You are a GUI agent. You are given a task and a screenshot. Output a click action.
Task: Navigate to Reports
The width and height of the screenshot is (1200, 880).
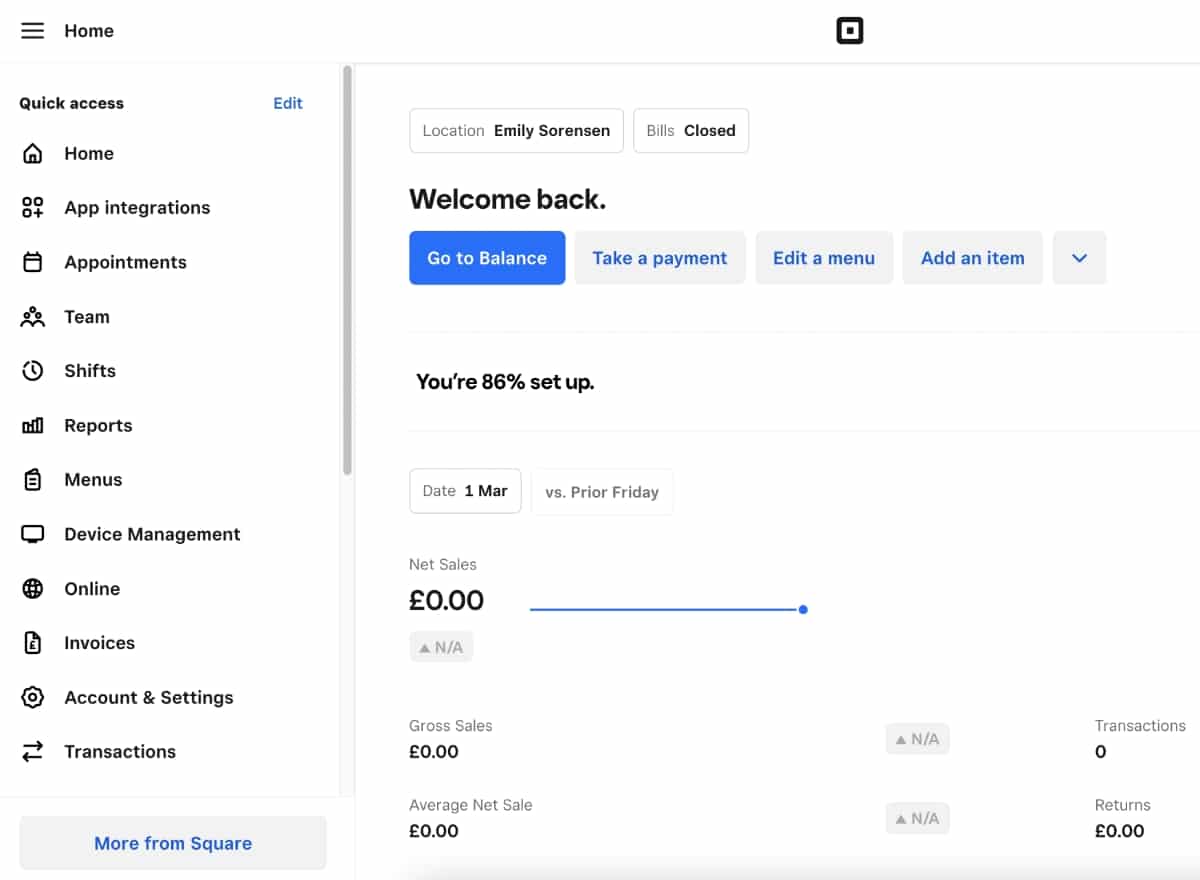pos(98,426)
